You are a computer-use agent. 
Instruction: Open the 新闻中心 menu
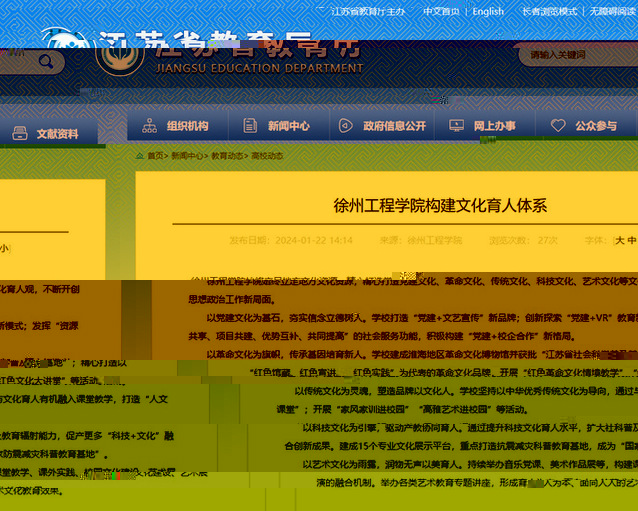pyautogui.click(x=288, y=126)
